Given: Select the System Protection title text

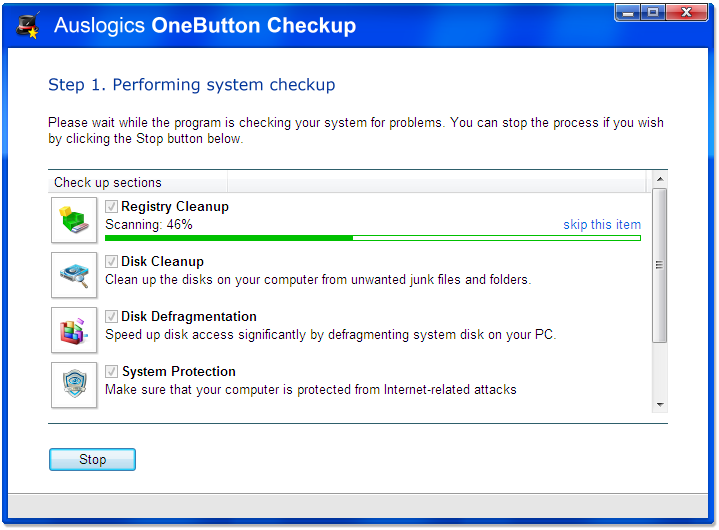Looking at the screenshot, I should (x=179, y=371).
